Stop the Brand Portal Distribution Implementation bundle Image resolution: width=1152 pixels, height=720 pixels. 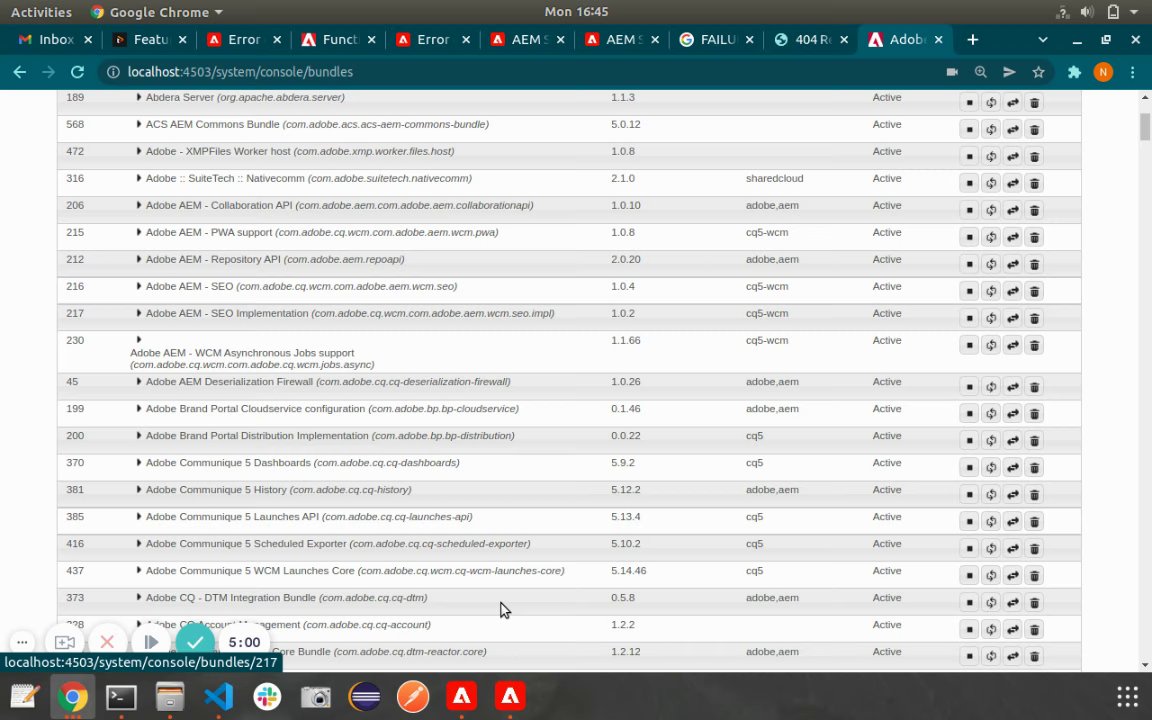coord(969,441)
